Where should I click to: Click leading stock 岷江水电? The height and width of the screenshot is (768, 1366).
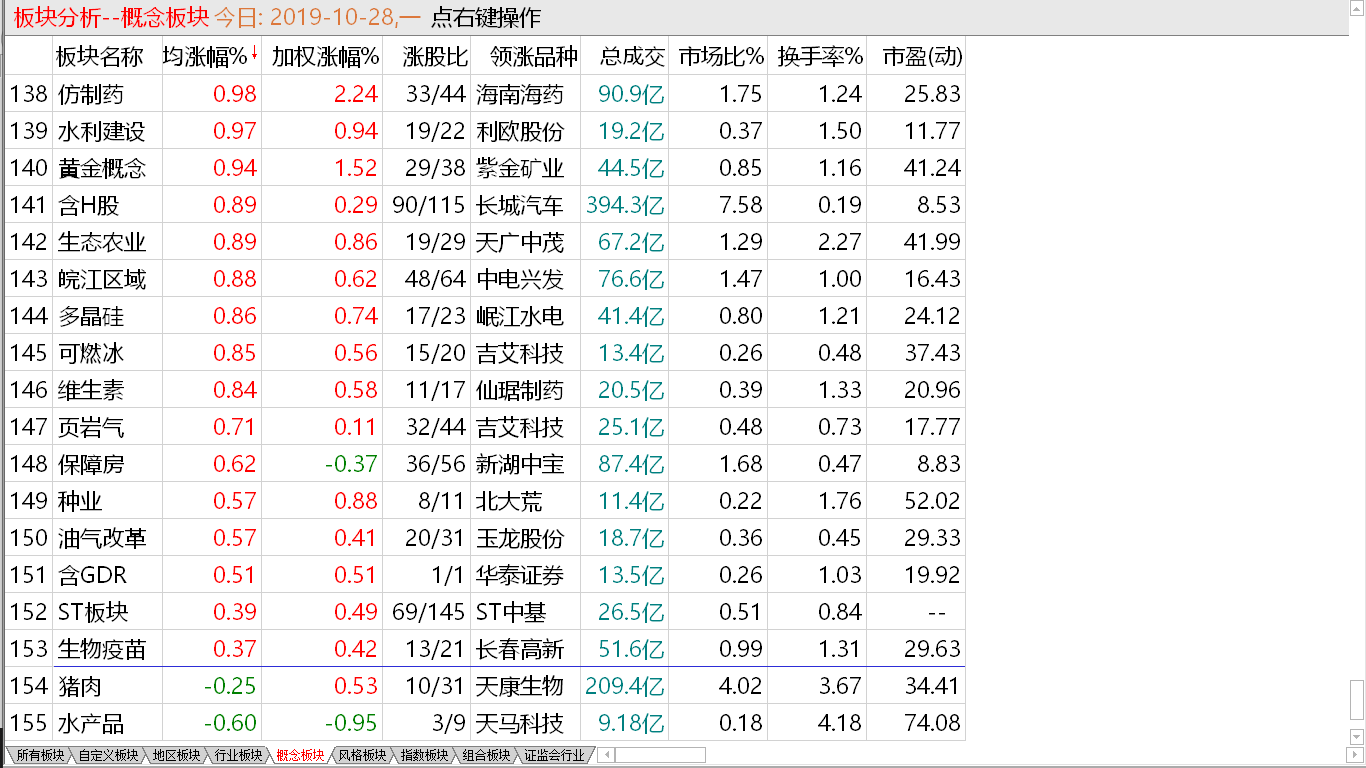tap(520, 316)
